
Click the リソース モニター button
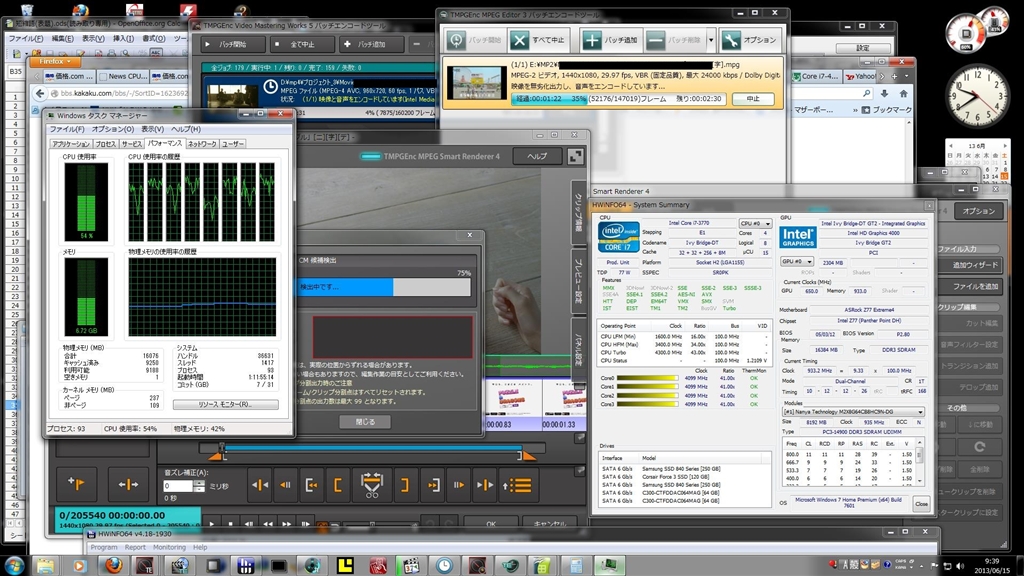point(225,404)
